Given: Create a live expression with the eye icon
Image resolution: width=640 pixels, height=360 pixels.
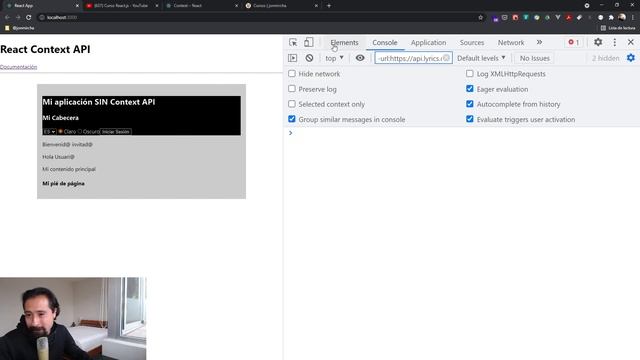Looking at the screenshot, I should coord(360,58).
